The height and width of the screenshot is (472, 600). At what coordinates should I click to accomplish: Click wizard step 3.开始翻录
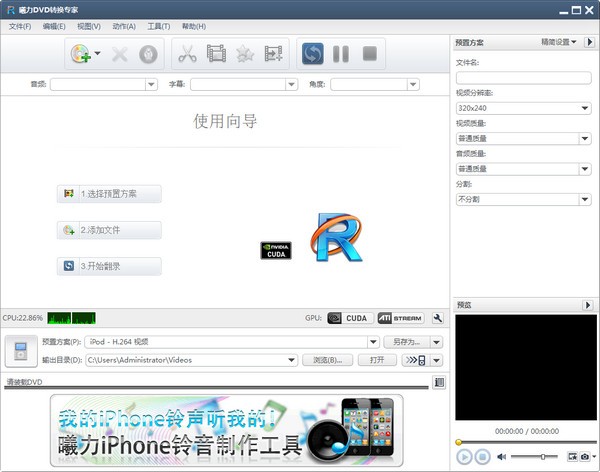tap(109, 266)
